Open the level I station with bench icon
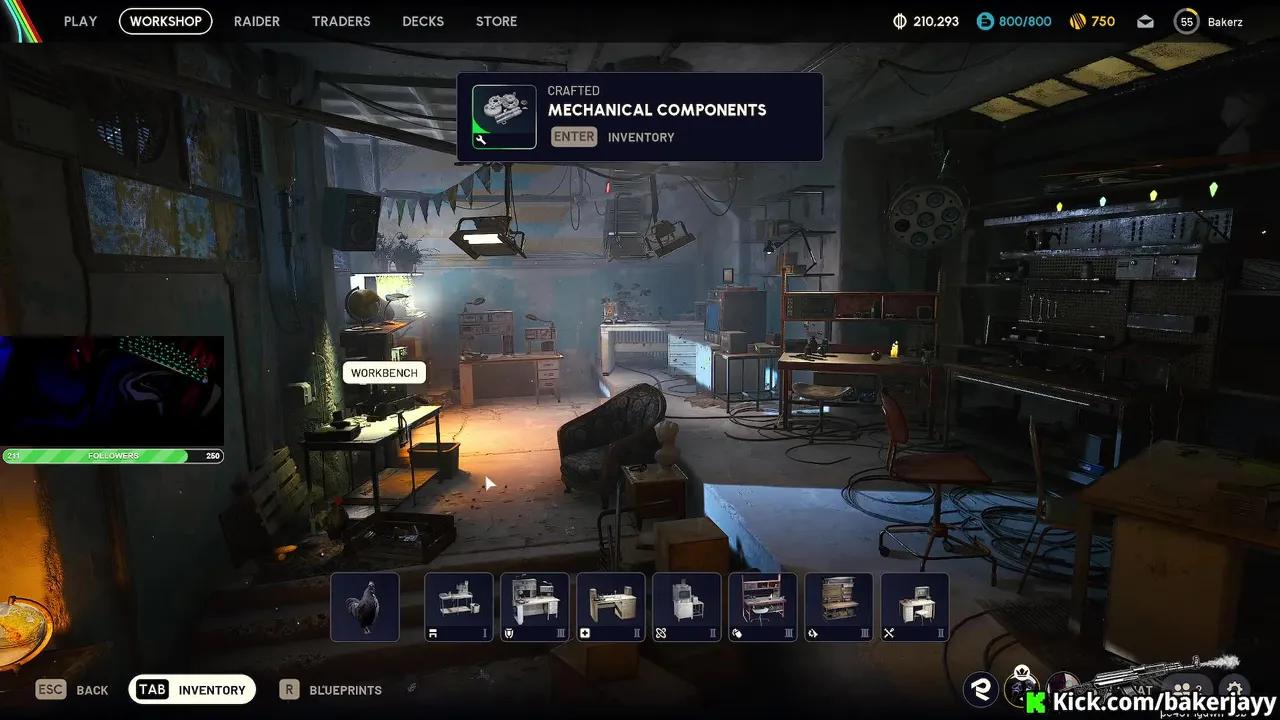The height and width of the screenshot is (720, 1280). click(459, 607)
